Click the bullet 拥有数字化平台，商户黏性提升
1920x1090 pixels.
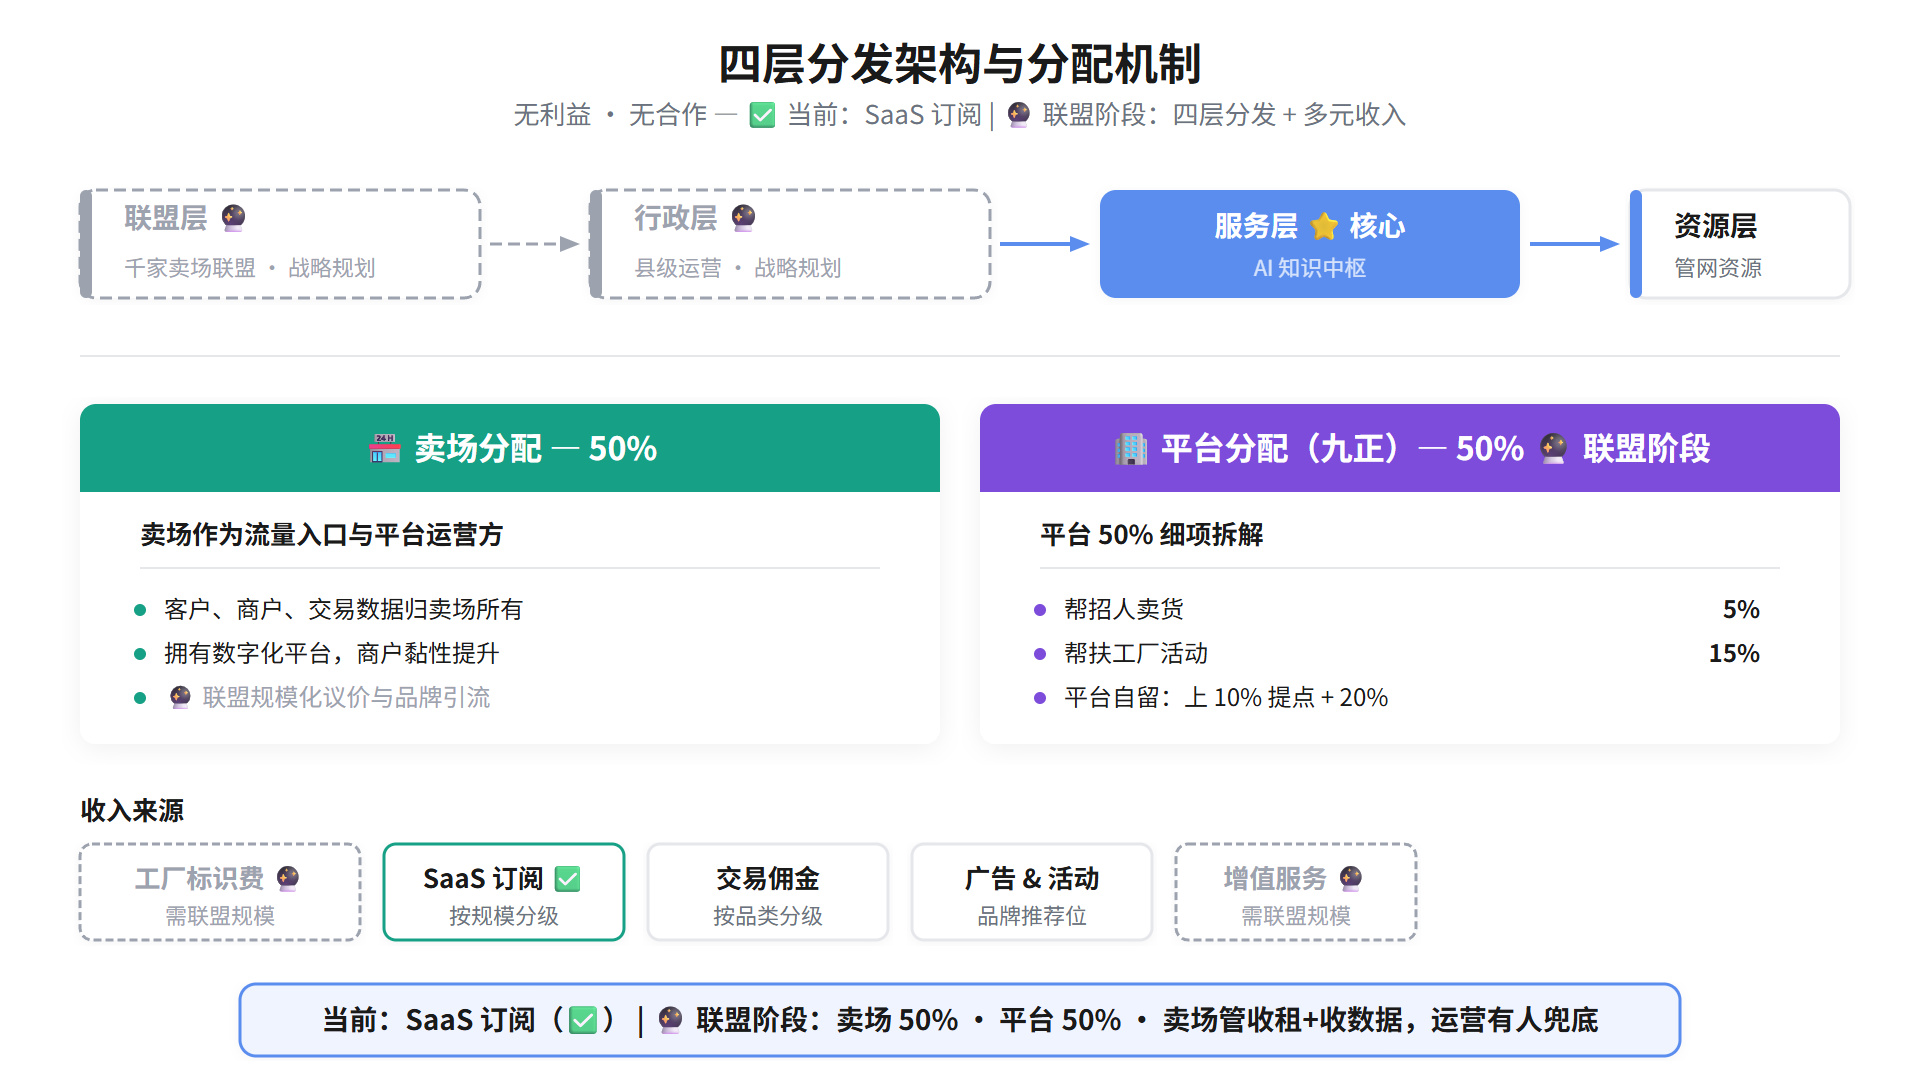click(331, 653)
